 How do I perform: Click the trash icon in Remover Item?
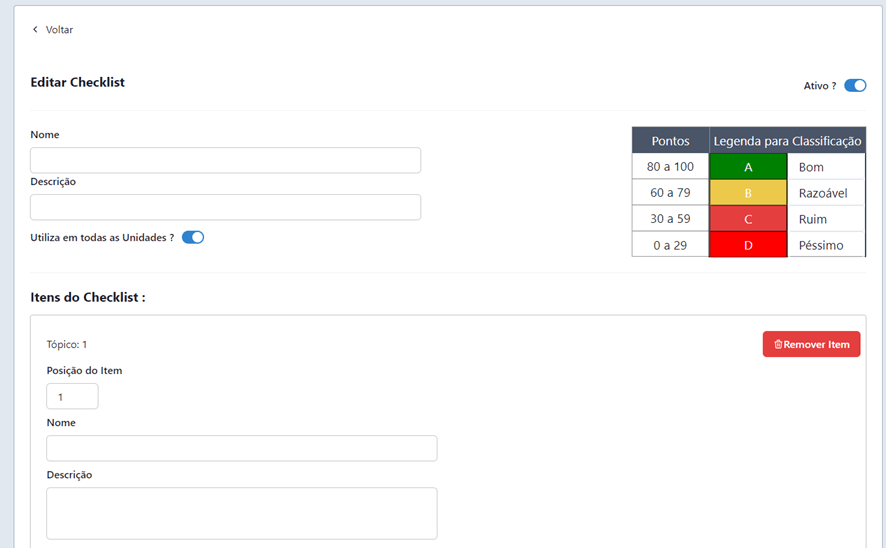click(x=778, y=344)
